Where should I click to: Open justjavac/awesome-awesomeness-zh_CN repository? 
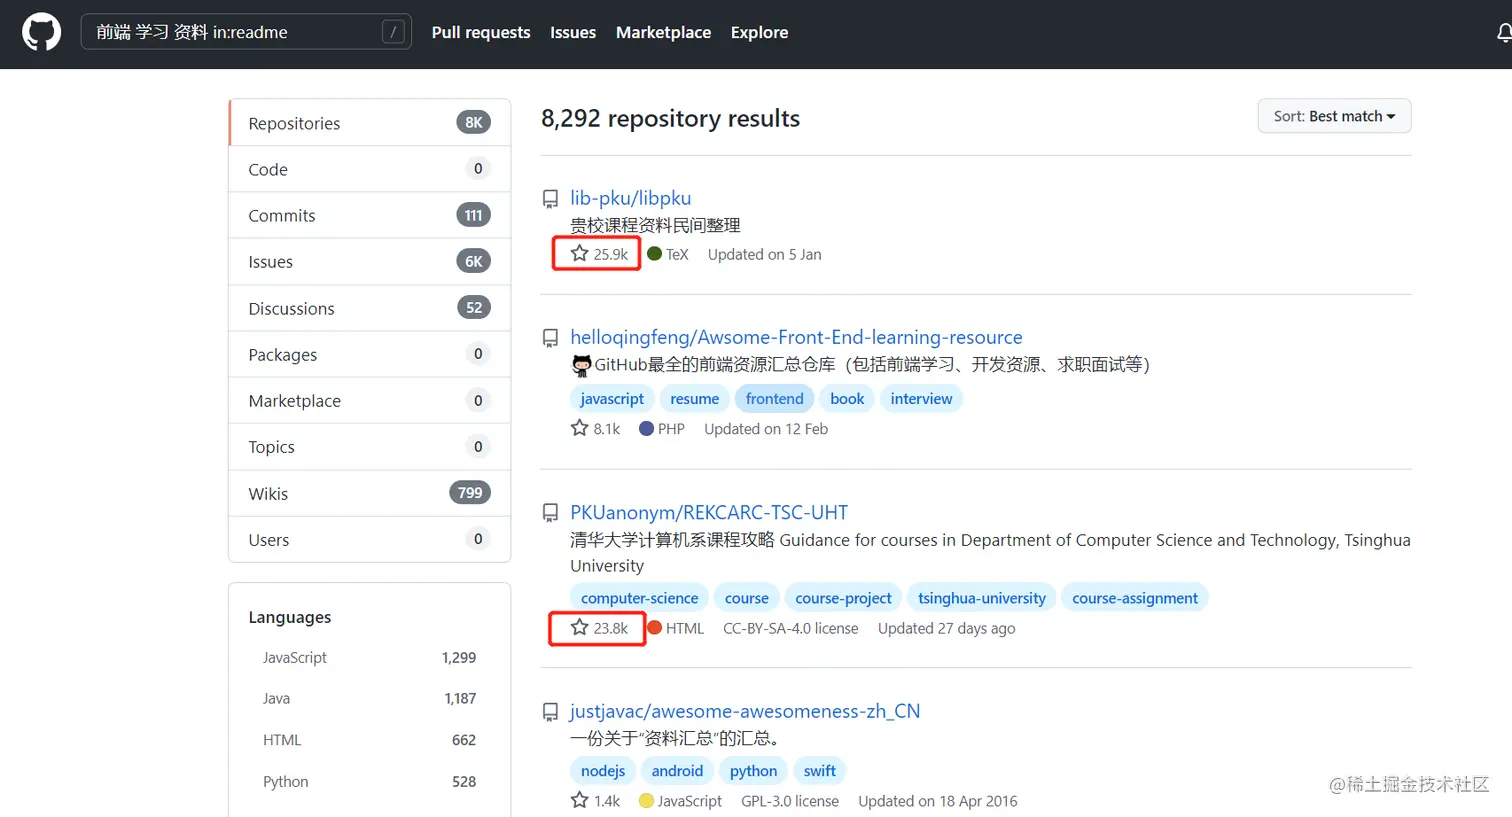pyautogui.click(x=745, y=711)
